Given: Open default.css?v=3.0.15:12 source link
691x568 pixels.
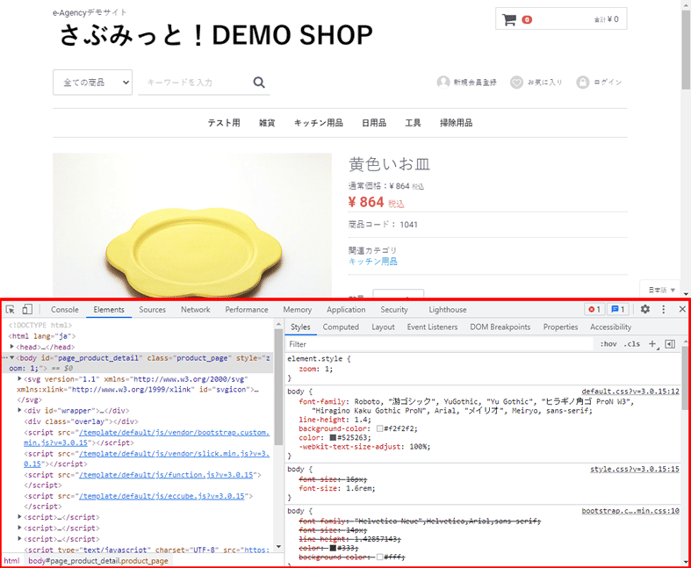Looking at the screenshot, I should 630,391.
